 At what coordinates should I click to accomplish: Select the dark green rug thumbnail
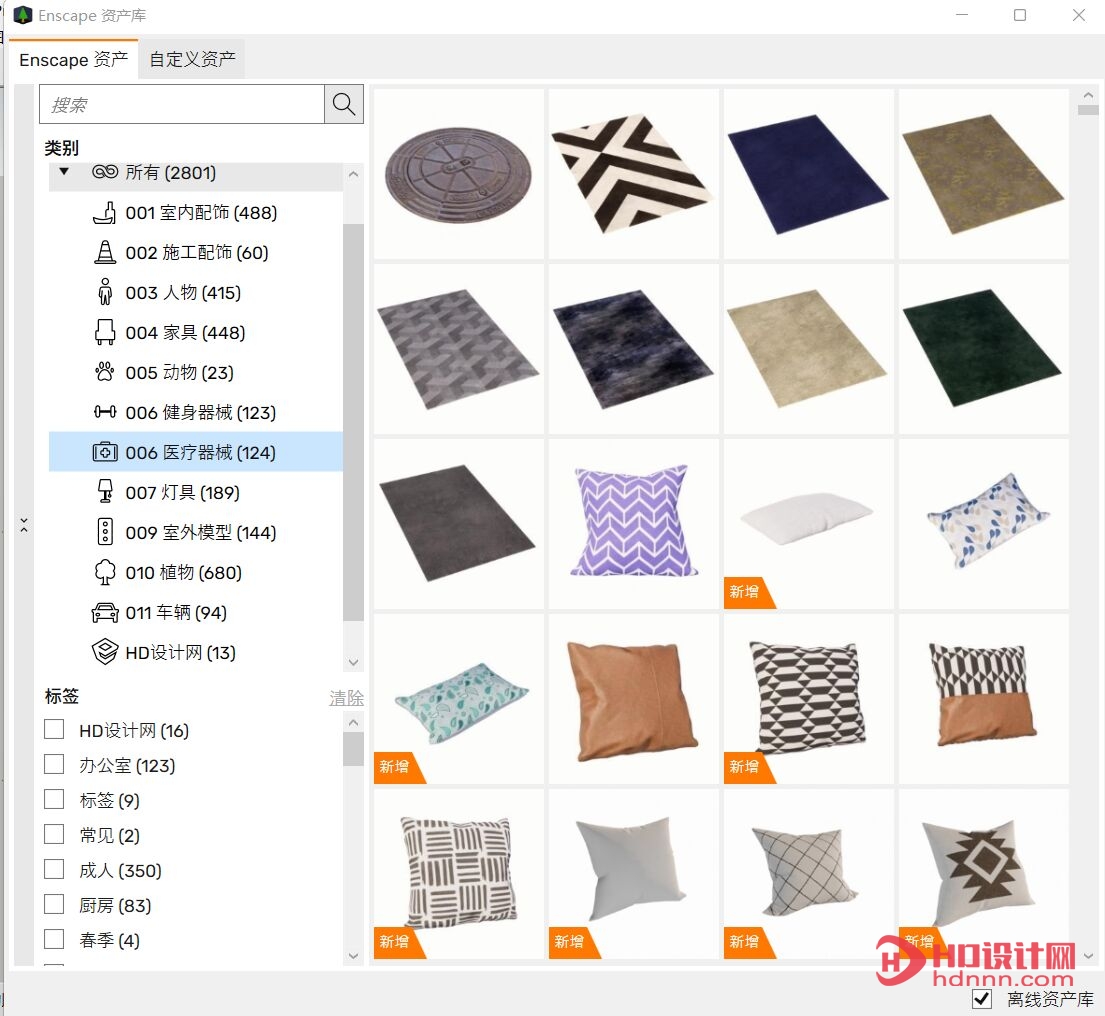click(x=983, y=349)
